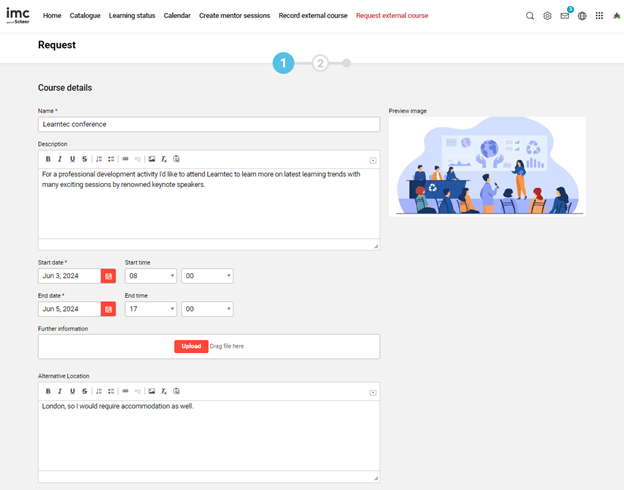Click the settings gear icon
This screenshot has width=624, height=490.
(547, 16)
